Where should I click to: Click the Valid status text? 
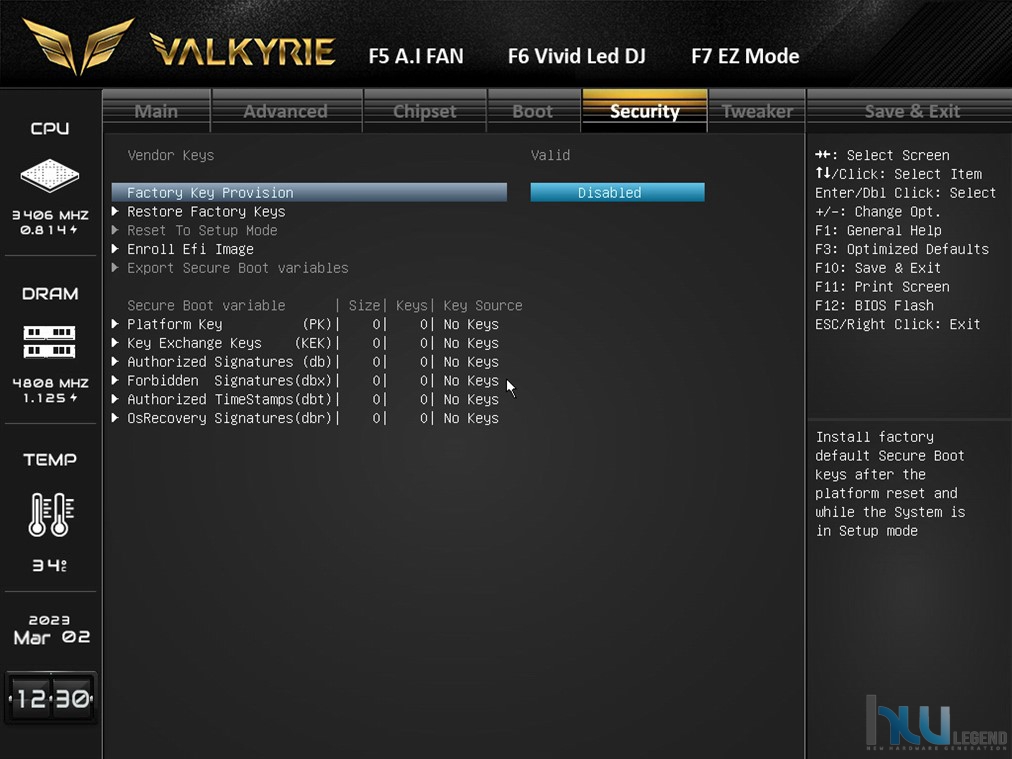(550, 155)
